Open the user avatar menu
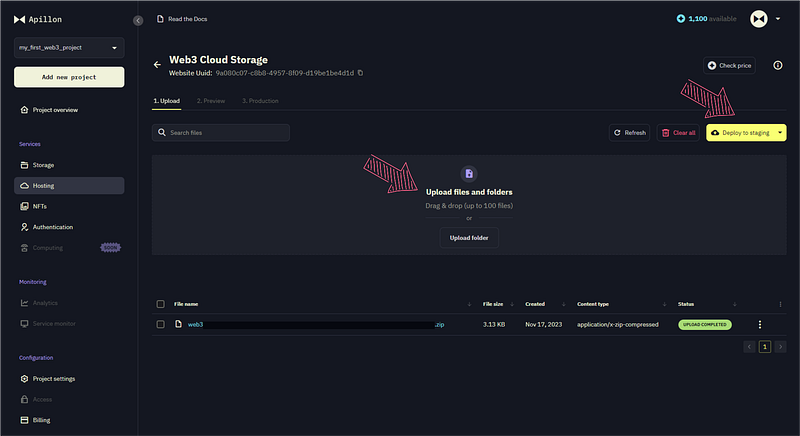The height and width of the screenshot is (436, 800). (x=759, y=19)
